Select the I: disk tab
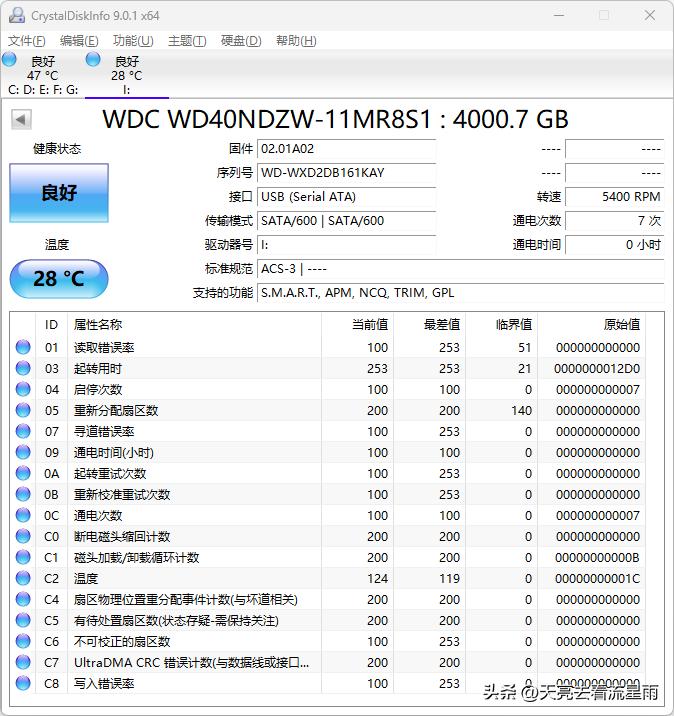Viewport: 674px width, 716px height. [127, 75]
